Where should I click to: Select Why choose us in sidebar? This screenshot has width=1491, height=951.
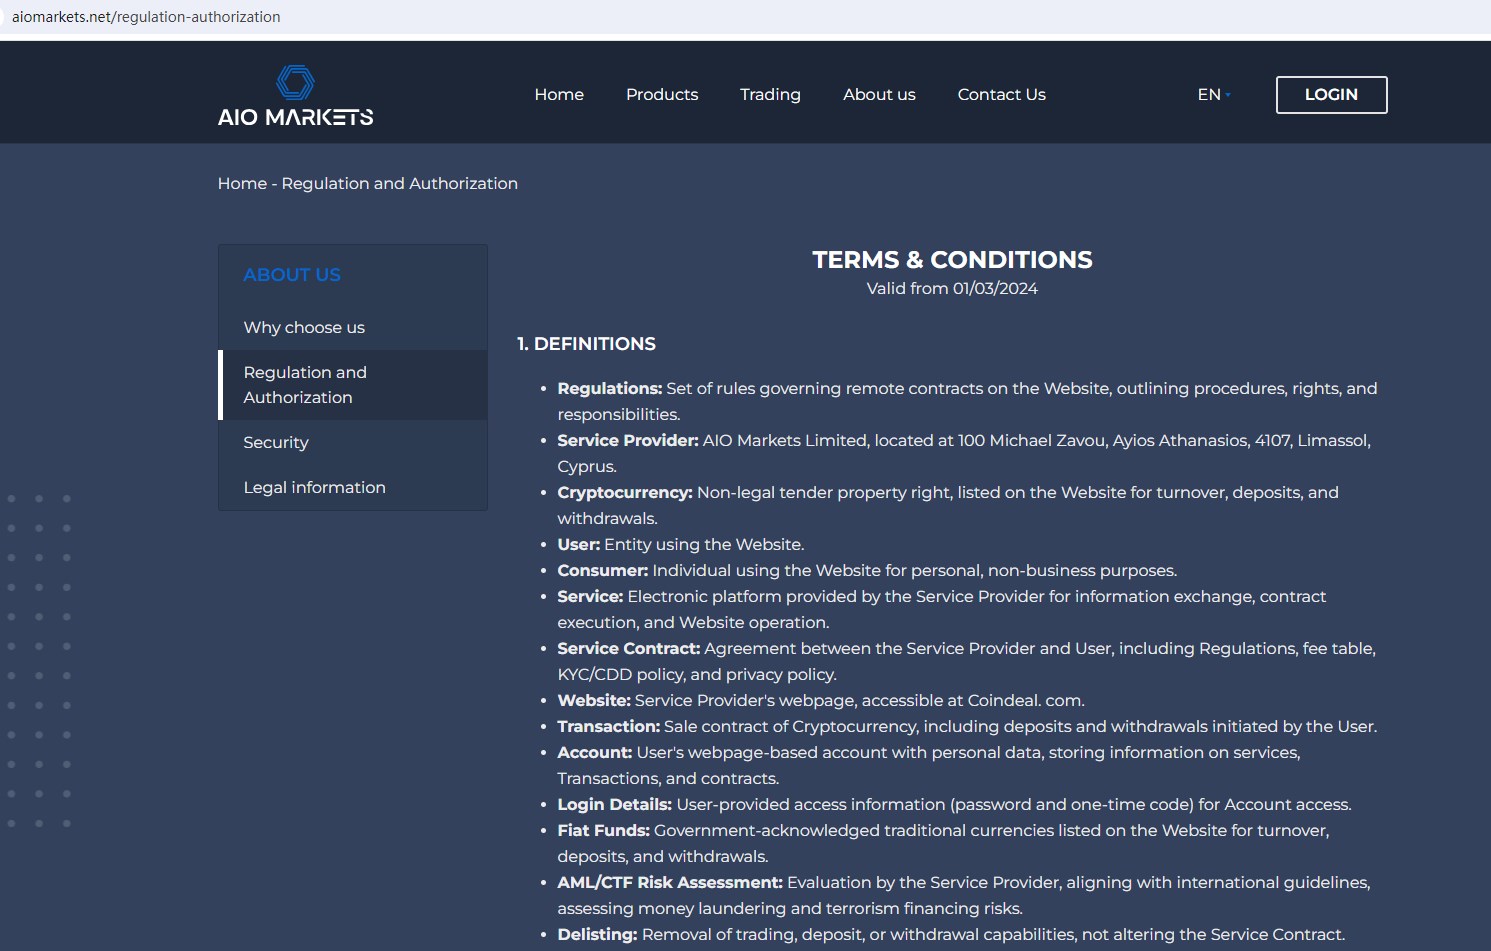click(304, 327)
